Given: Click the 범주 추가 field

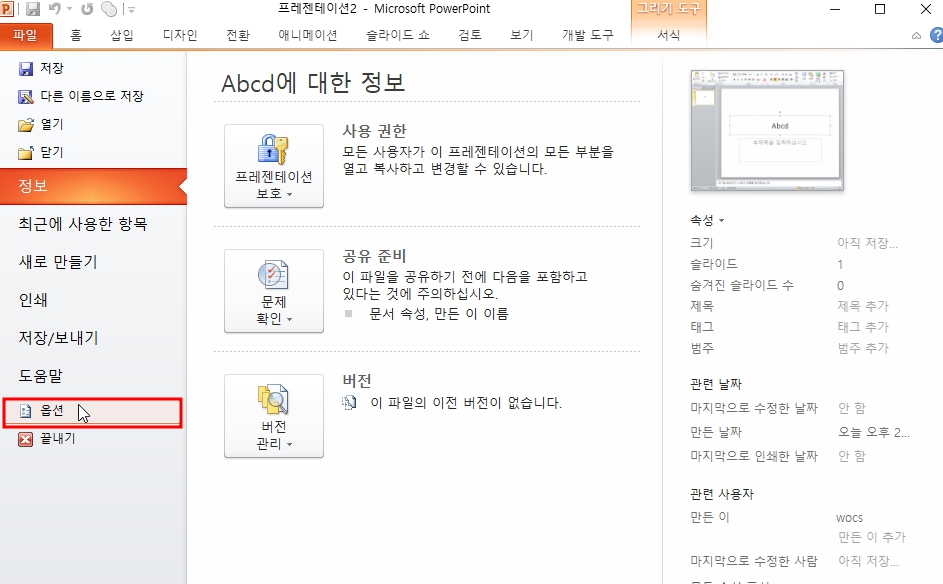Looking at the screenshot, I should coord(863,348).
